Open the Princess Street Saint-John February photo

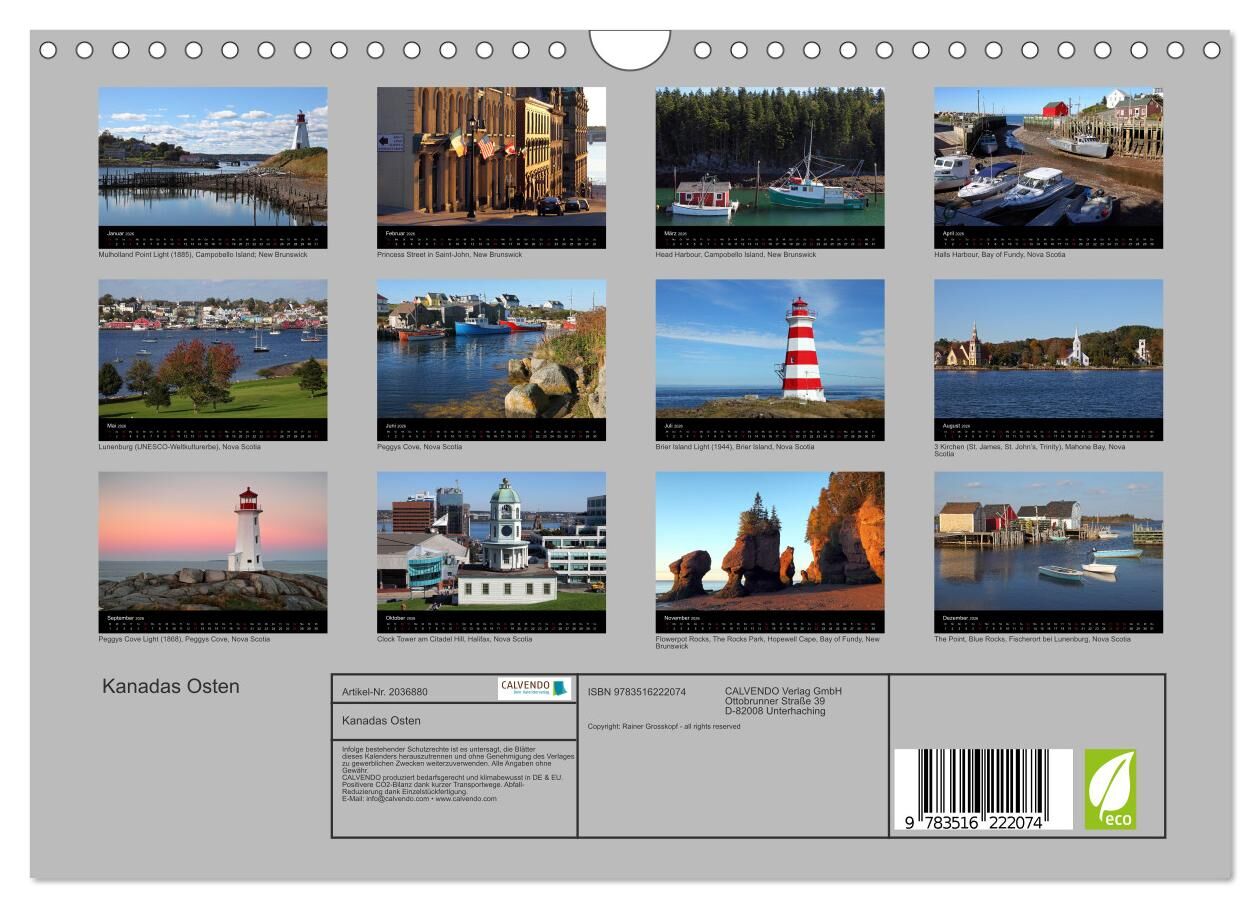[x=491, y=156]
